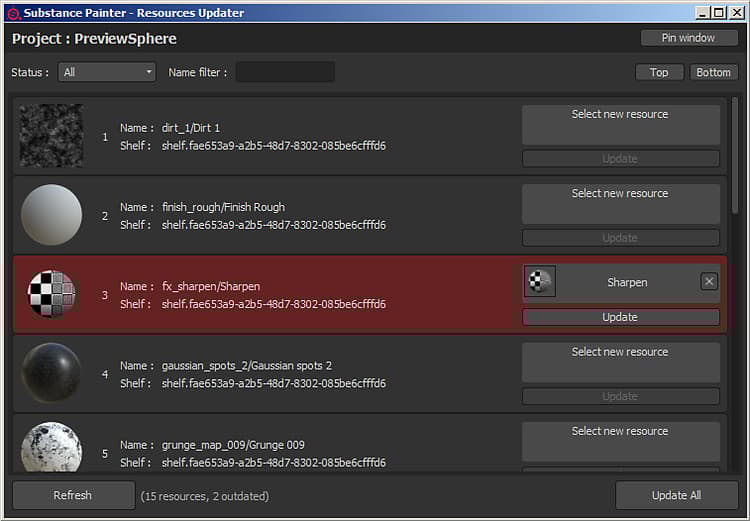Screen dimensions: 750x521
Task: Update the fx_sharpen/Sharpen resource
Action: (620, 317)
